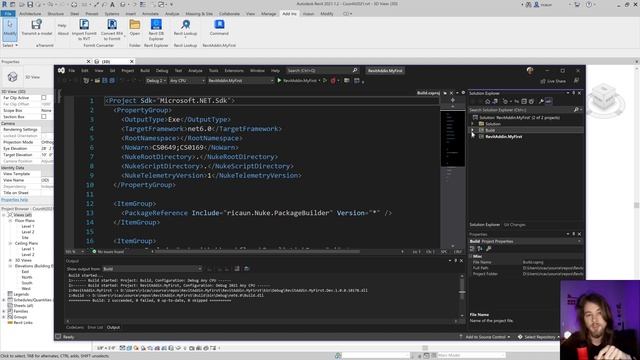Open Any CPU platform dropdown

click(187, 81)
